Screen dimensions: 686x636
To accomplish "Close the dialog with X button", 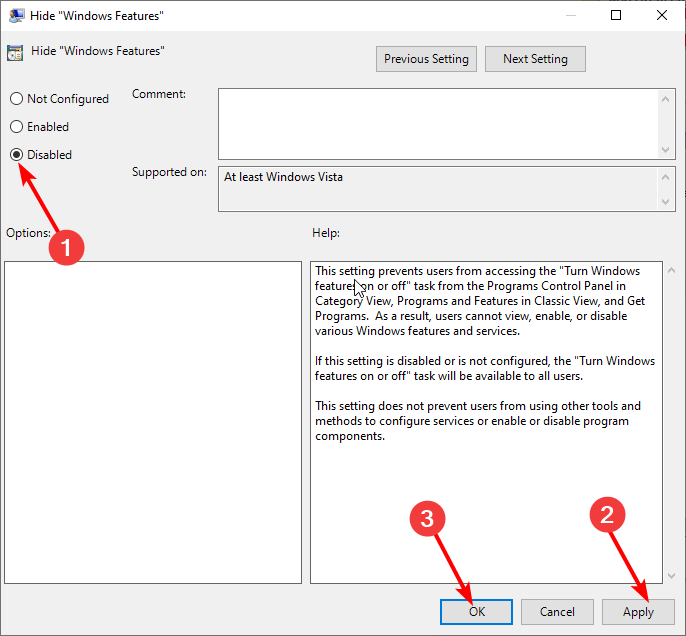I will tap(662, 15).
